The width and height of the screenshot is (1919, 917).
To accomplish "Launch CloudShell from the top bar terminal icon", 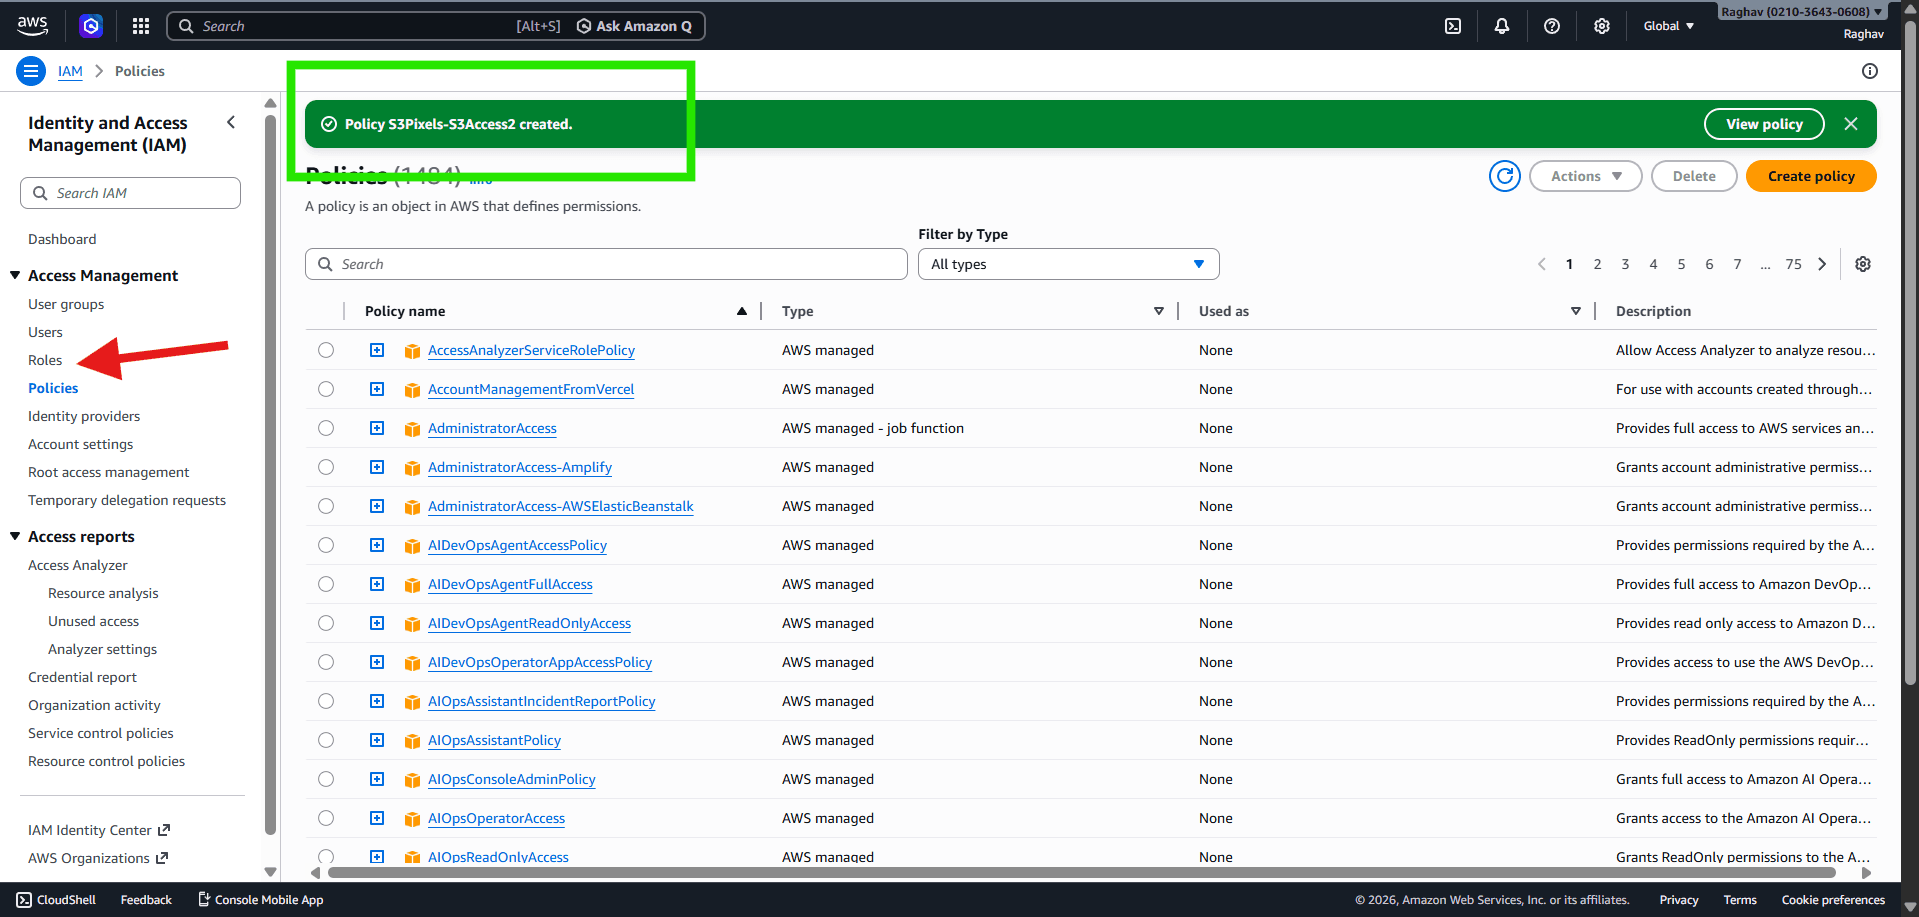I will click(1453, 26).
